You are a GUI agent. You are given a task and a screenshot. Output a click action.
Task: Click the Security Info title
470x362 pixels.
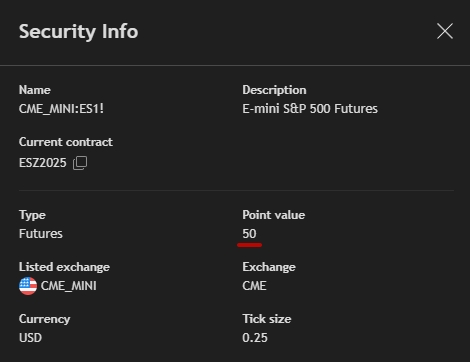point(78,32)
